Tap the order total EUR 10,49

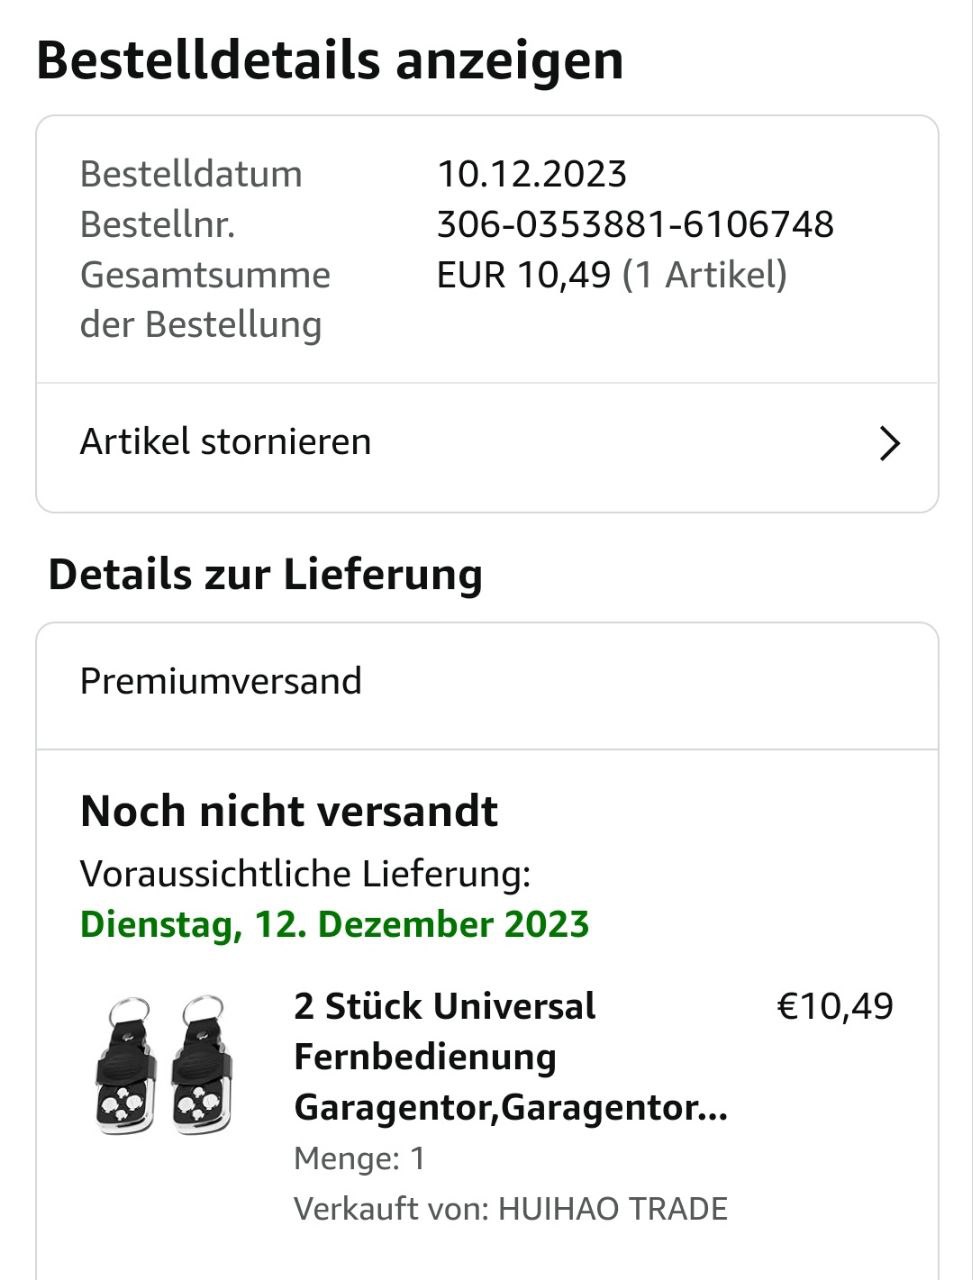point(523,274)
